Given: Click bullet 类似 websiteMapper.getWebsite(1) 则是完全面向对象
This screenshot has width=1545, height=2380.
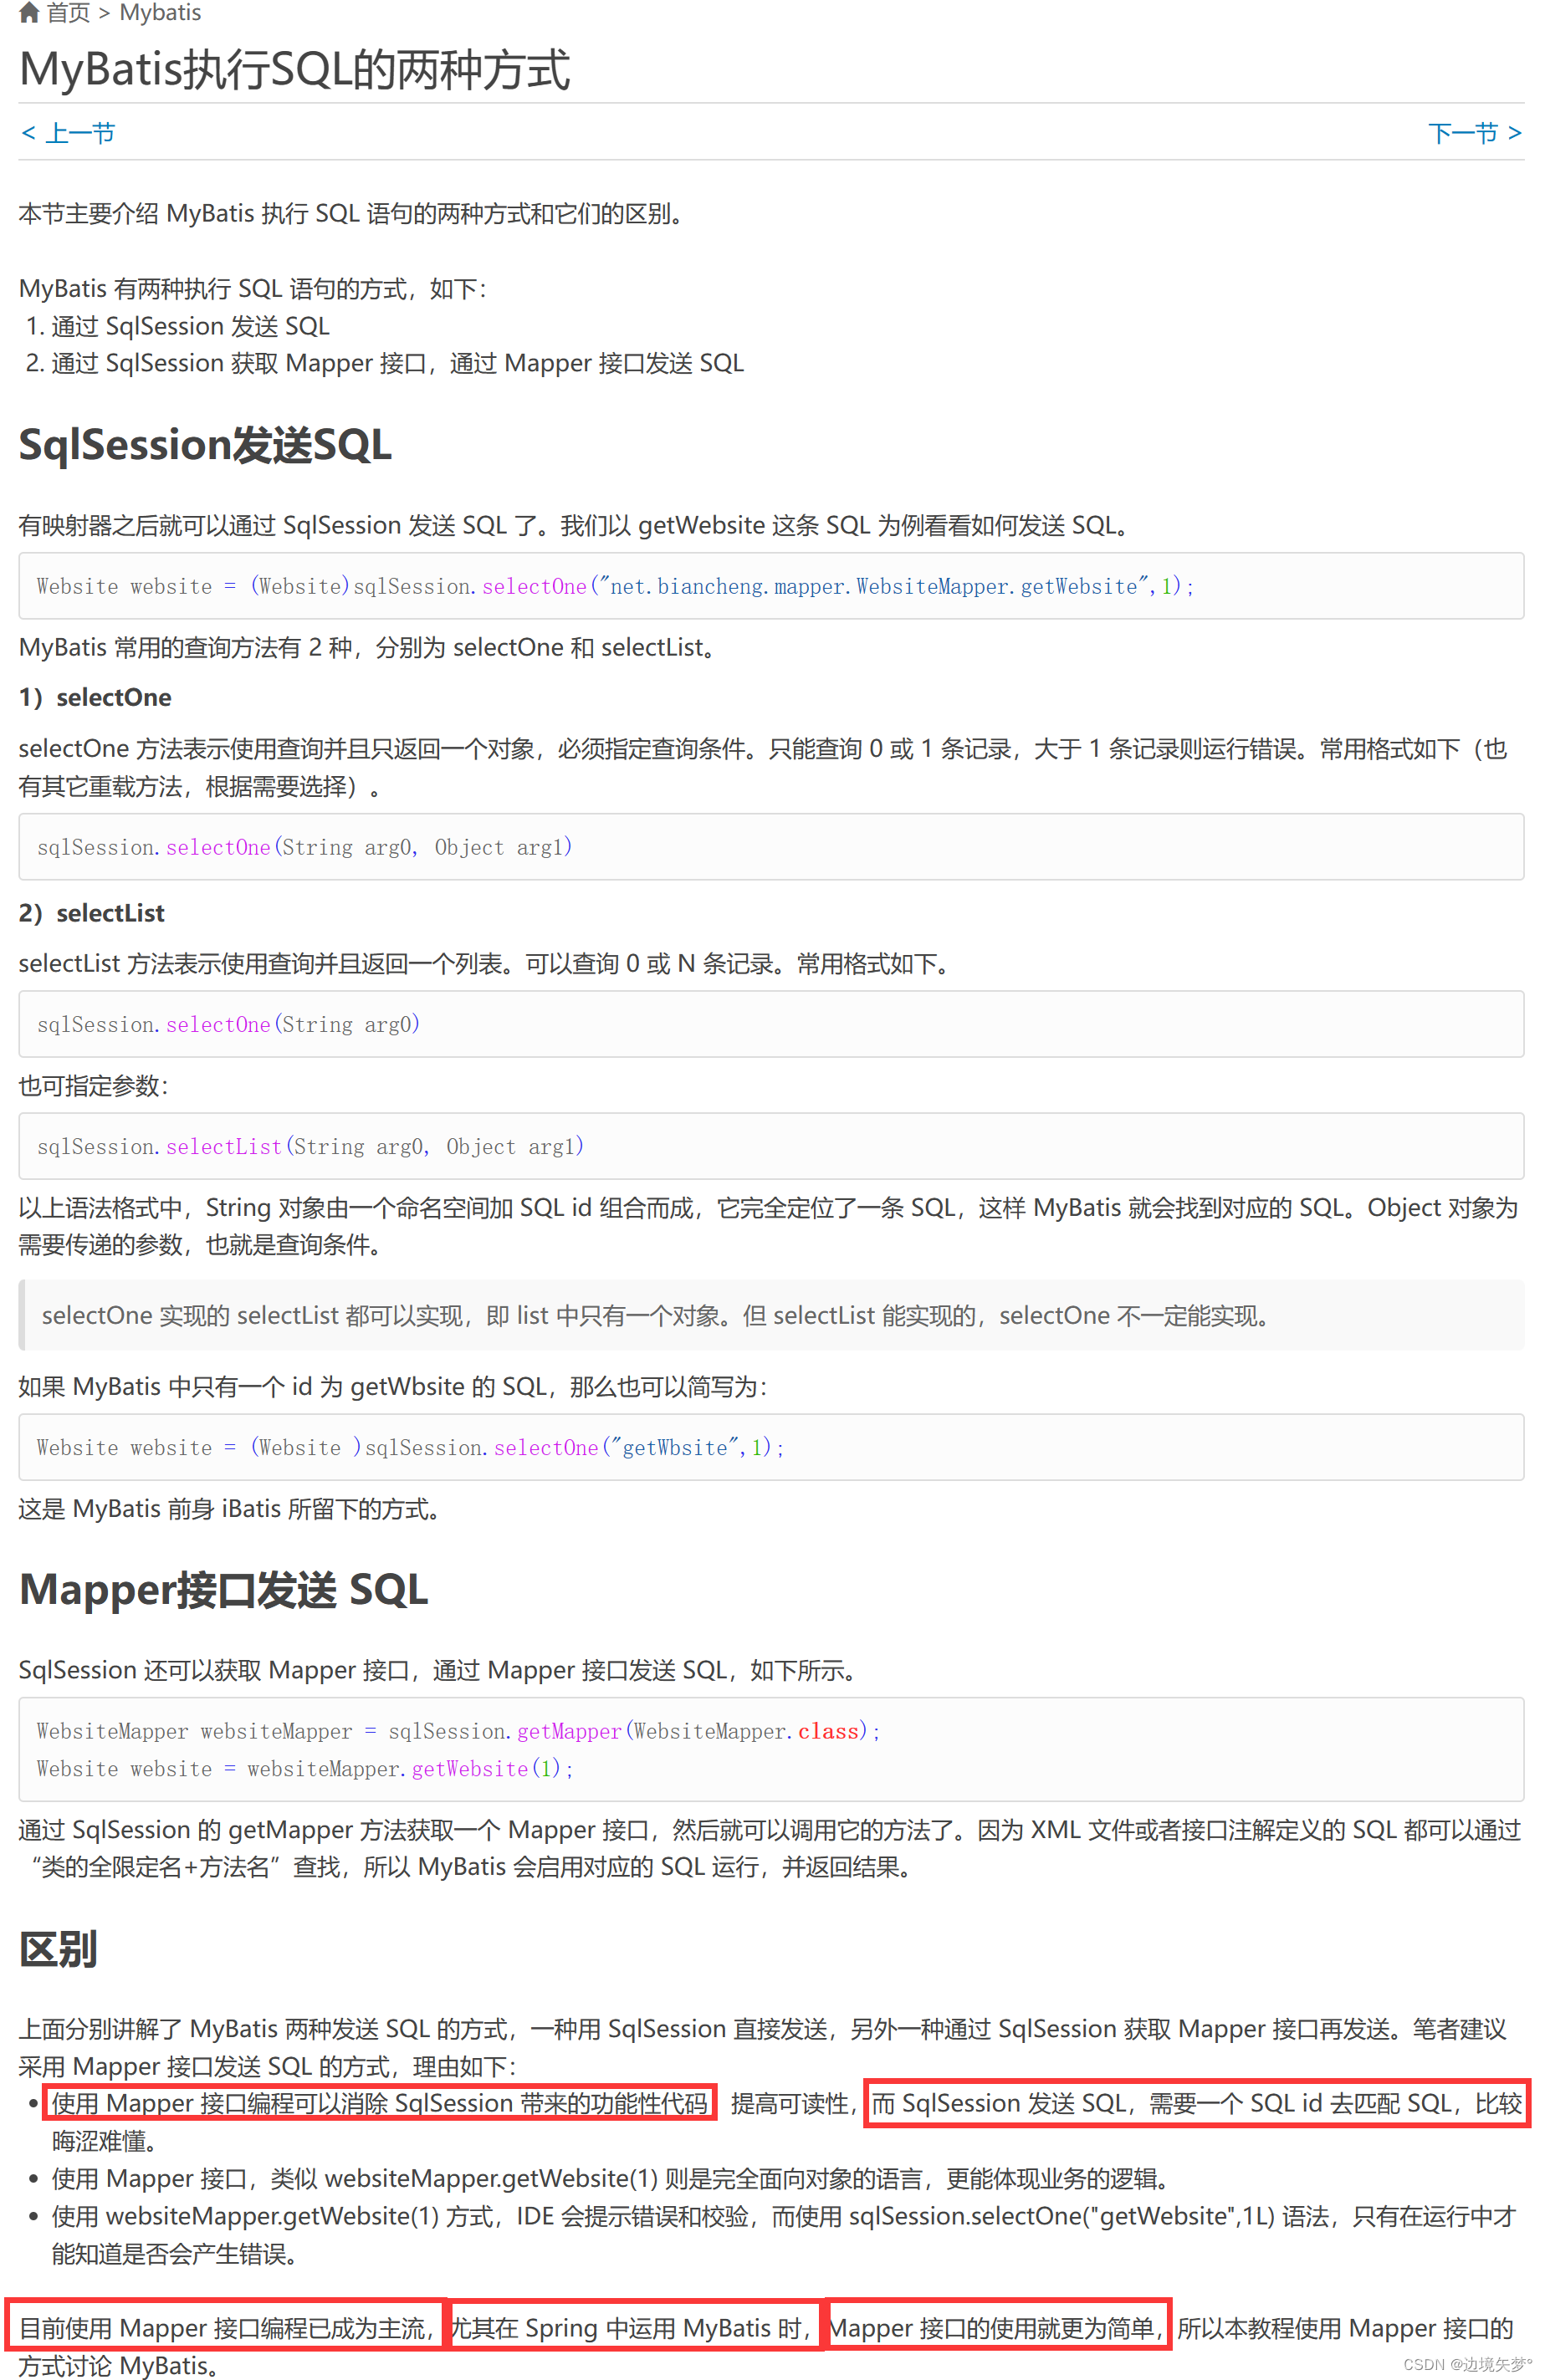Looking at the screenshot, I should tap(612, 2178).
